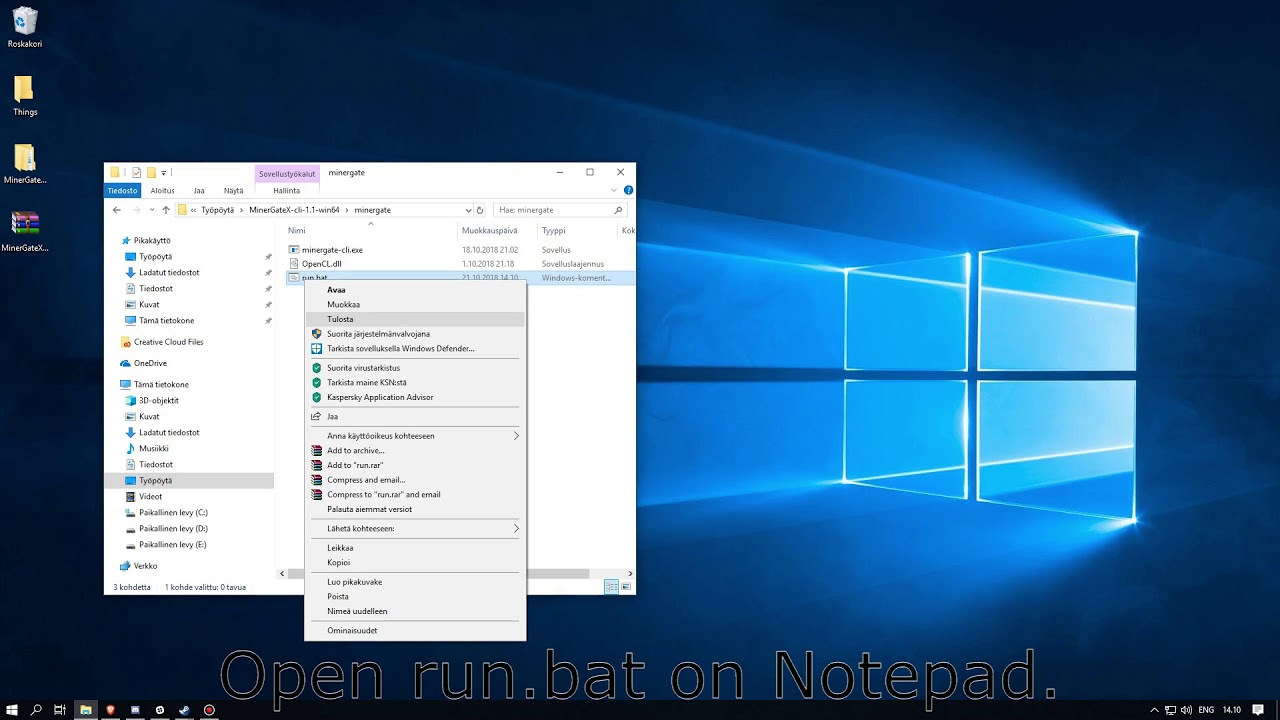
Task: Open Explorer help question mark
Action: point(628,190)
